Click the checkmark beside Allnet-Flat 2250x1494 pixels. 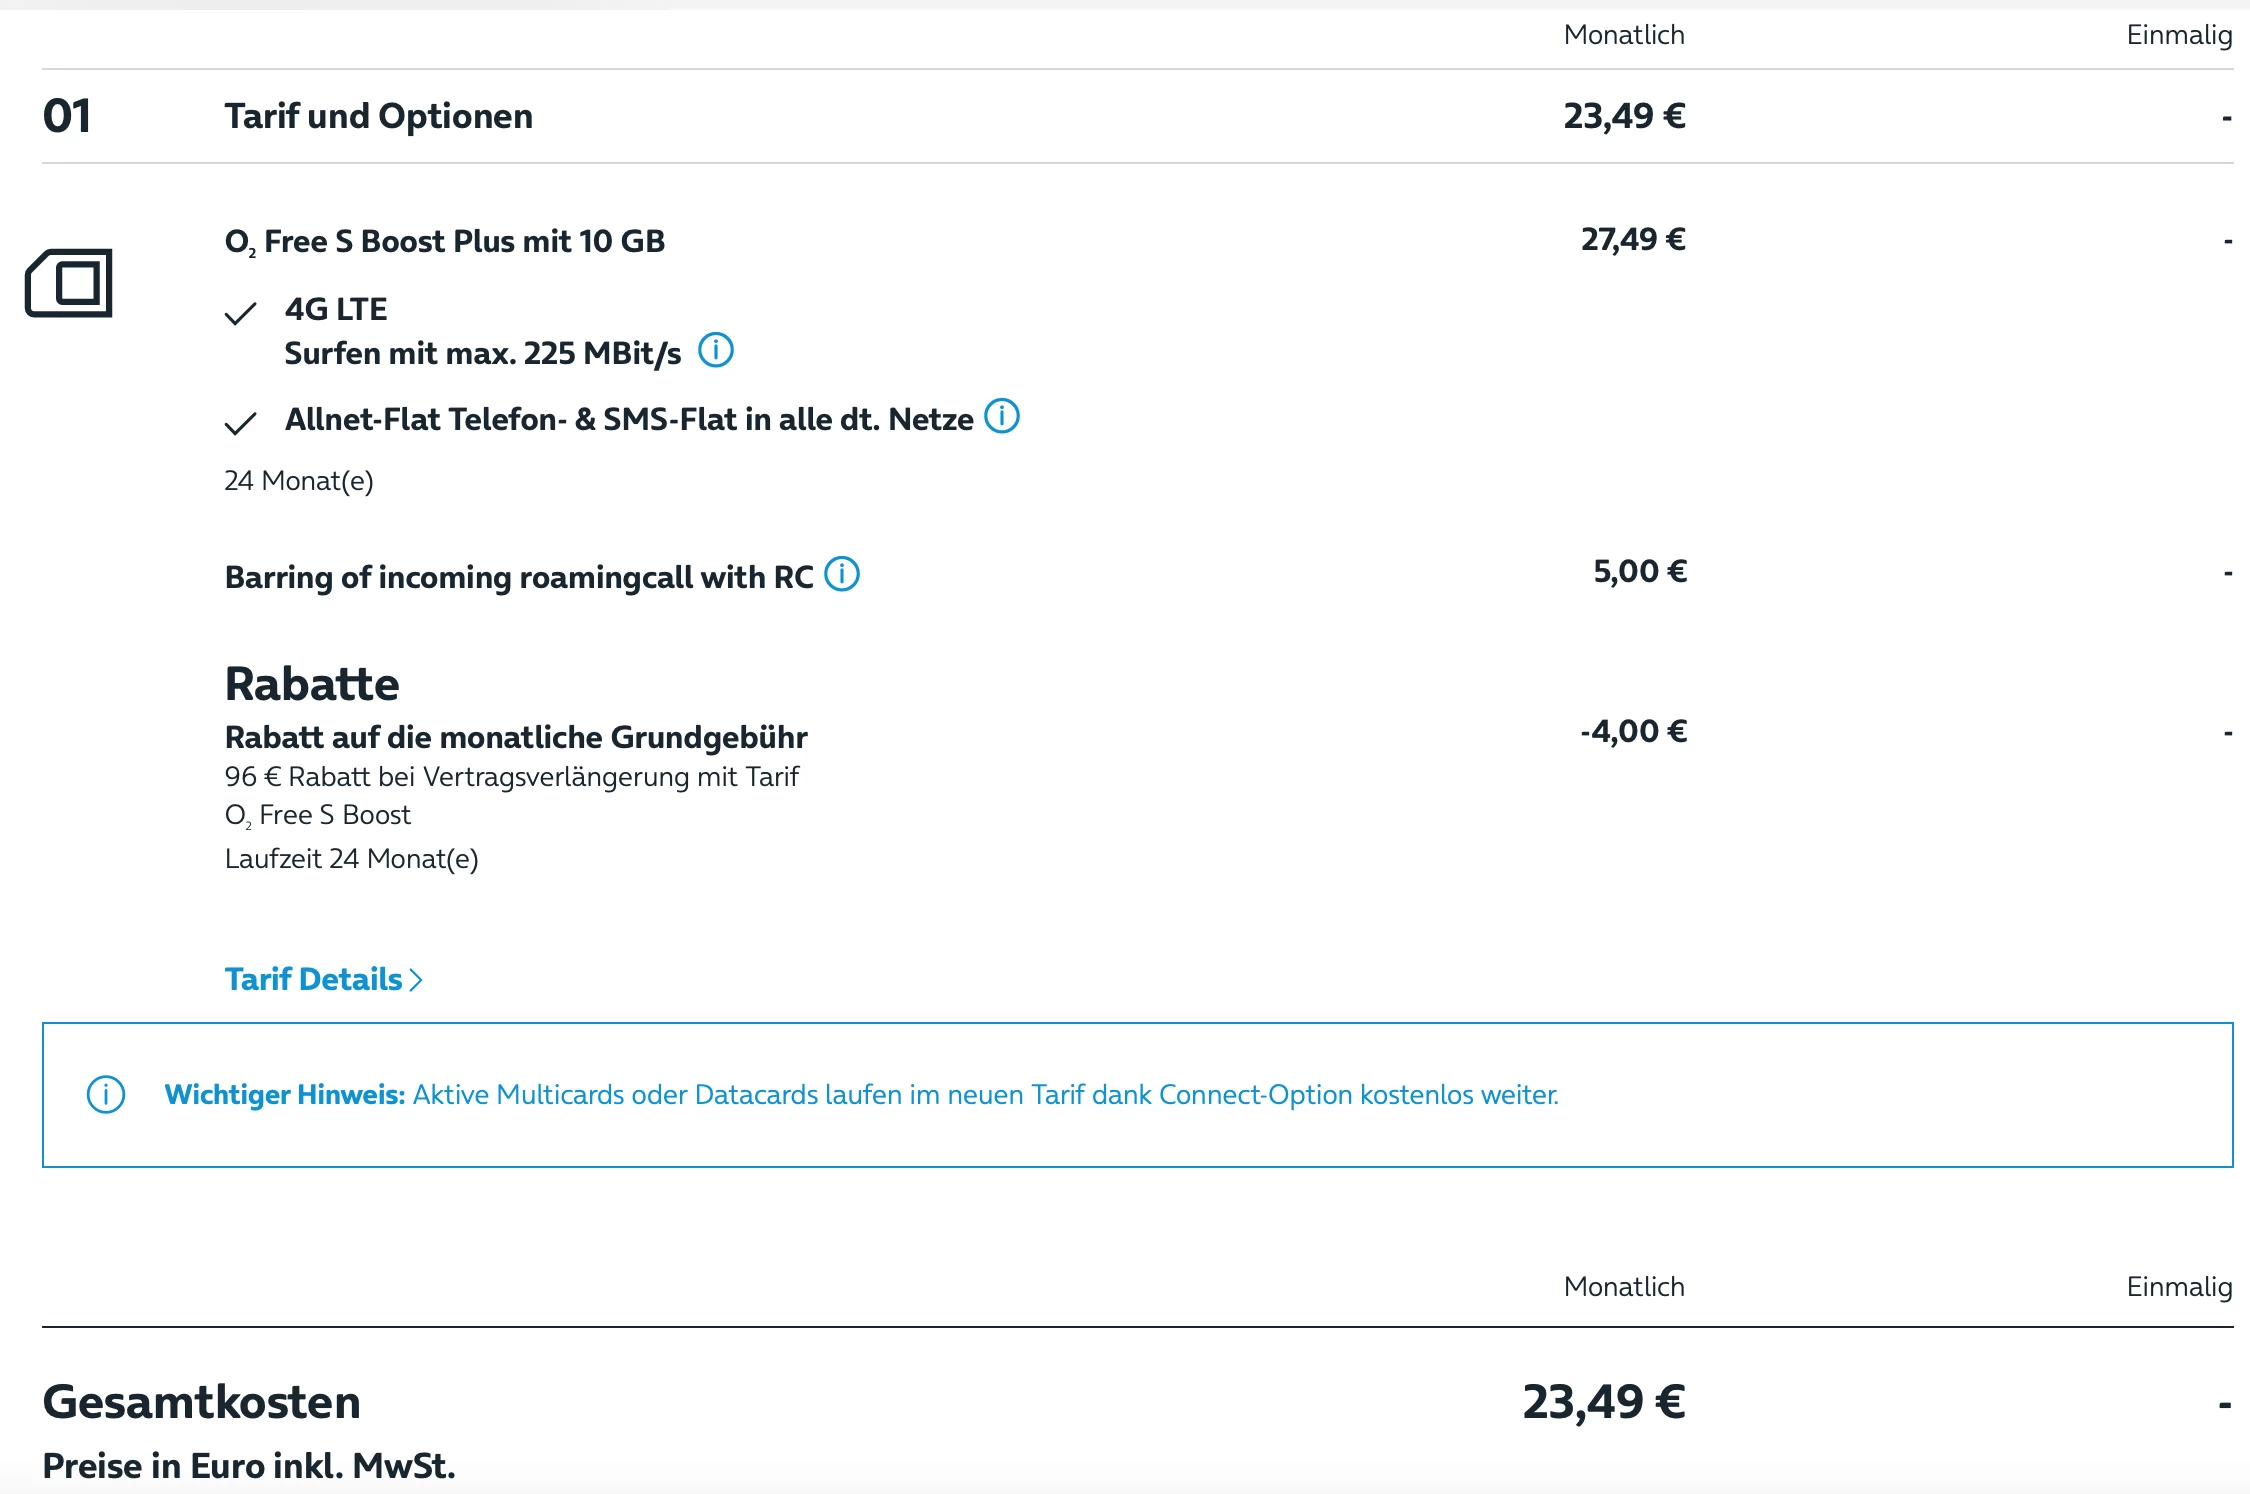tap(241, 424)
